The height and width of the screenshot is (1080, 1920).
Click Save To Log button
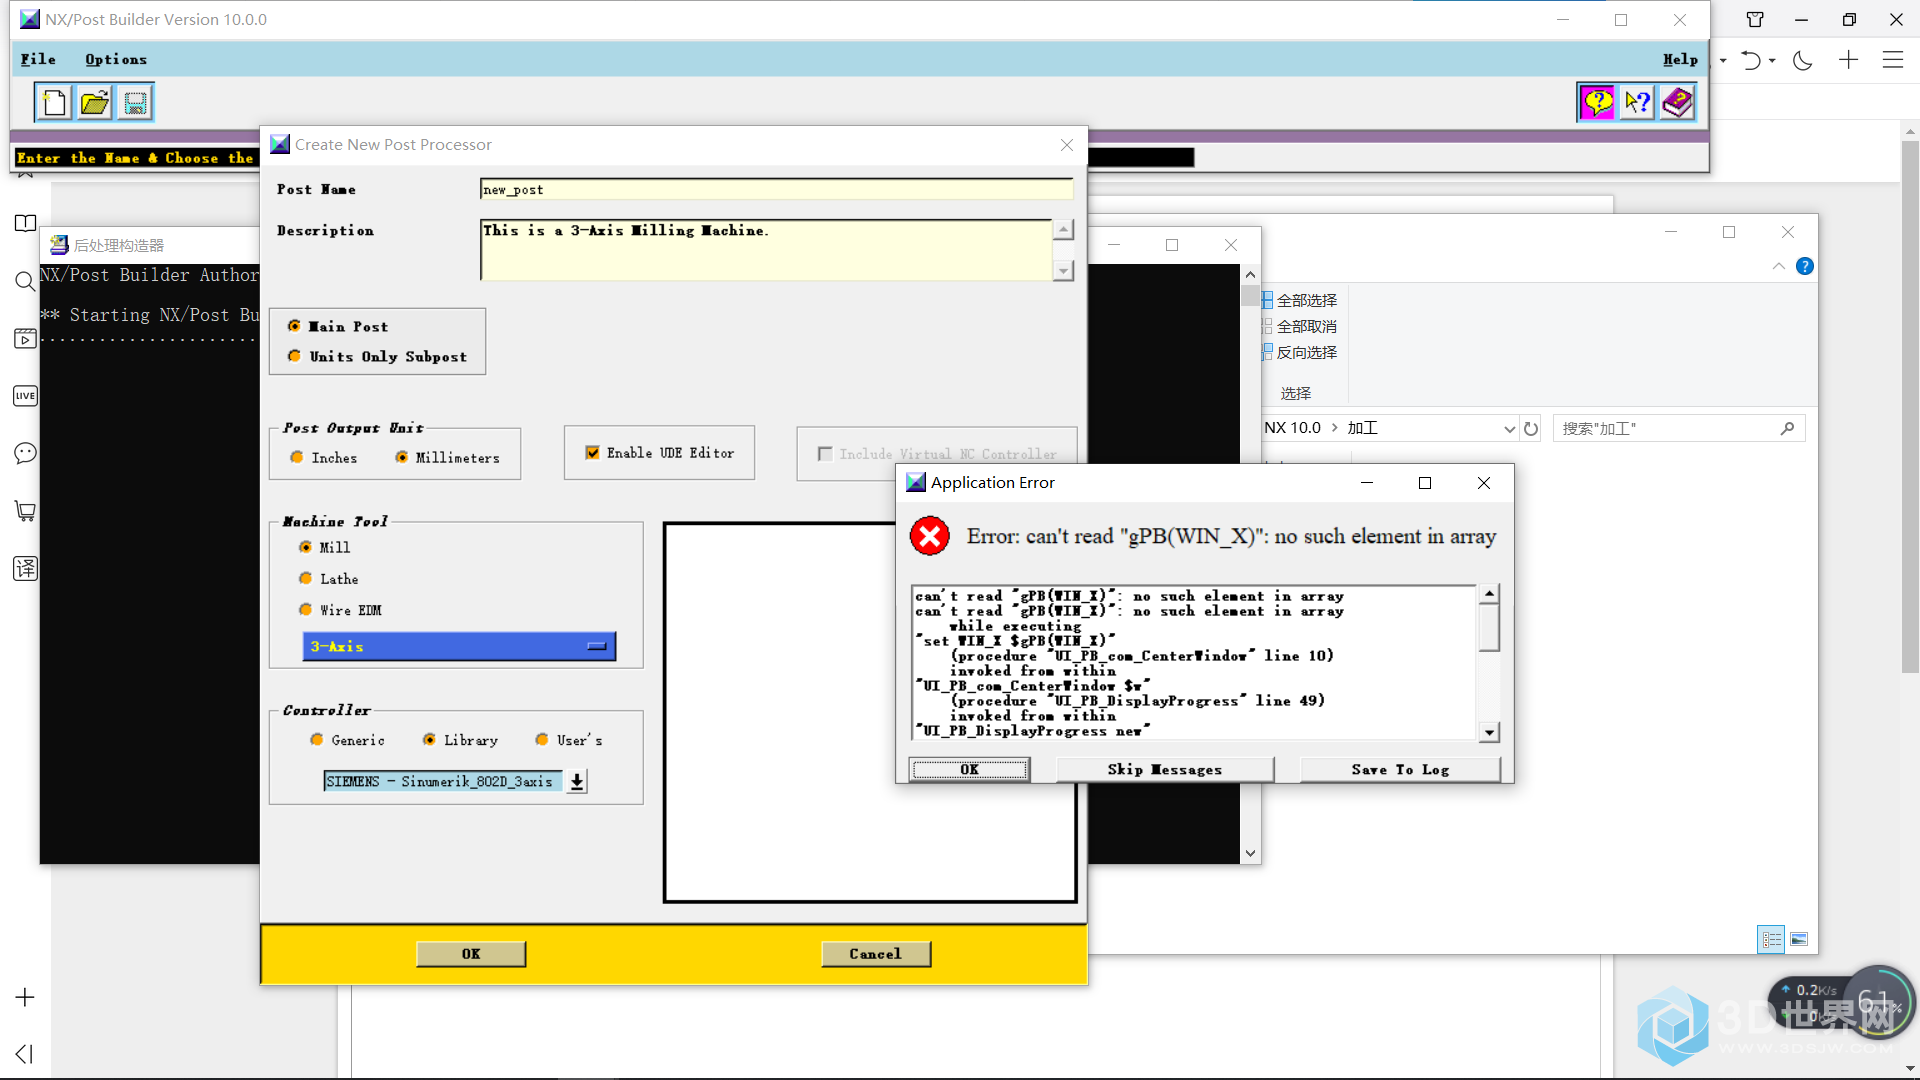click(1400, 769)
